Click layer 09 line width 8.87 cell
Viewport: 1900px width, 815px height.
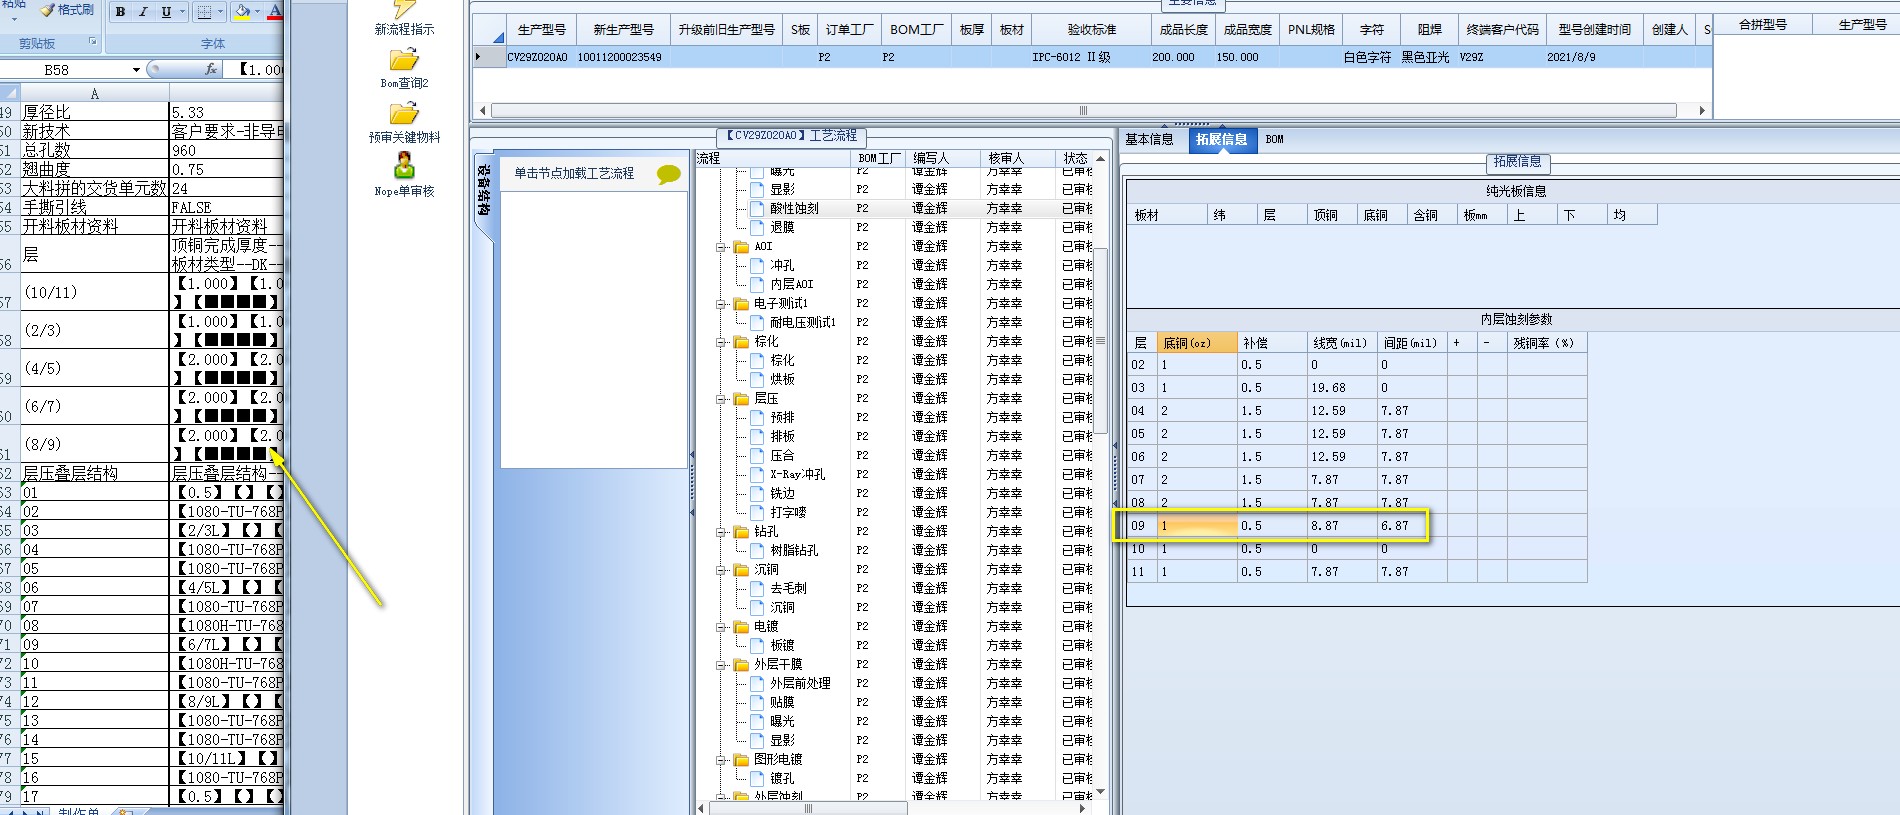[1342, 526]
